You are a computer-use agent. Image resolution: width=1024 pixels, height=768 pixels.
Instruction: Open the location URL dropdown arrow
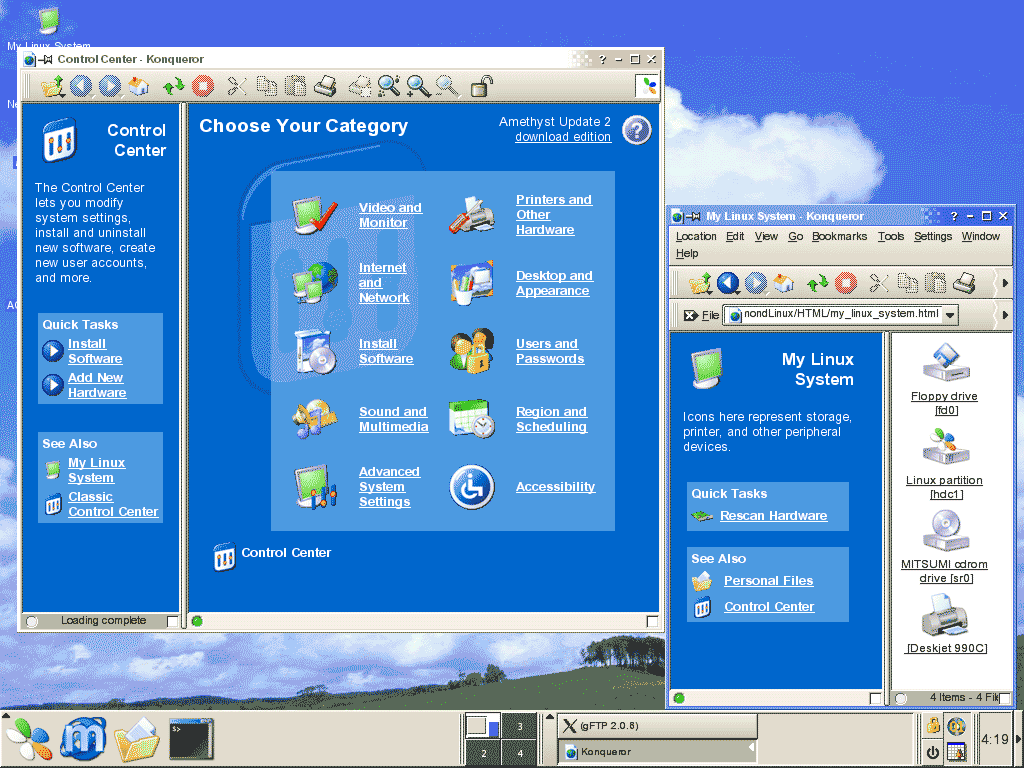pyautogui.click(x=950, y=315)
